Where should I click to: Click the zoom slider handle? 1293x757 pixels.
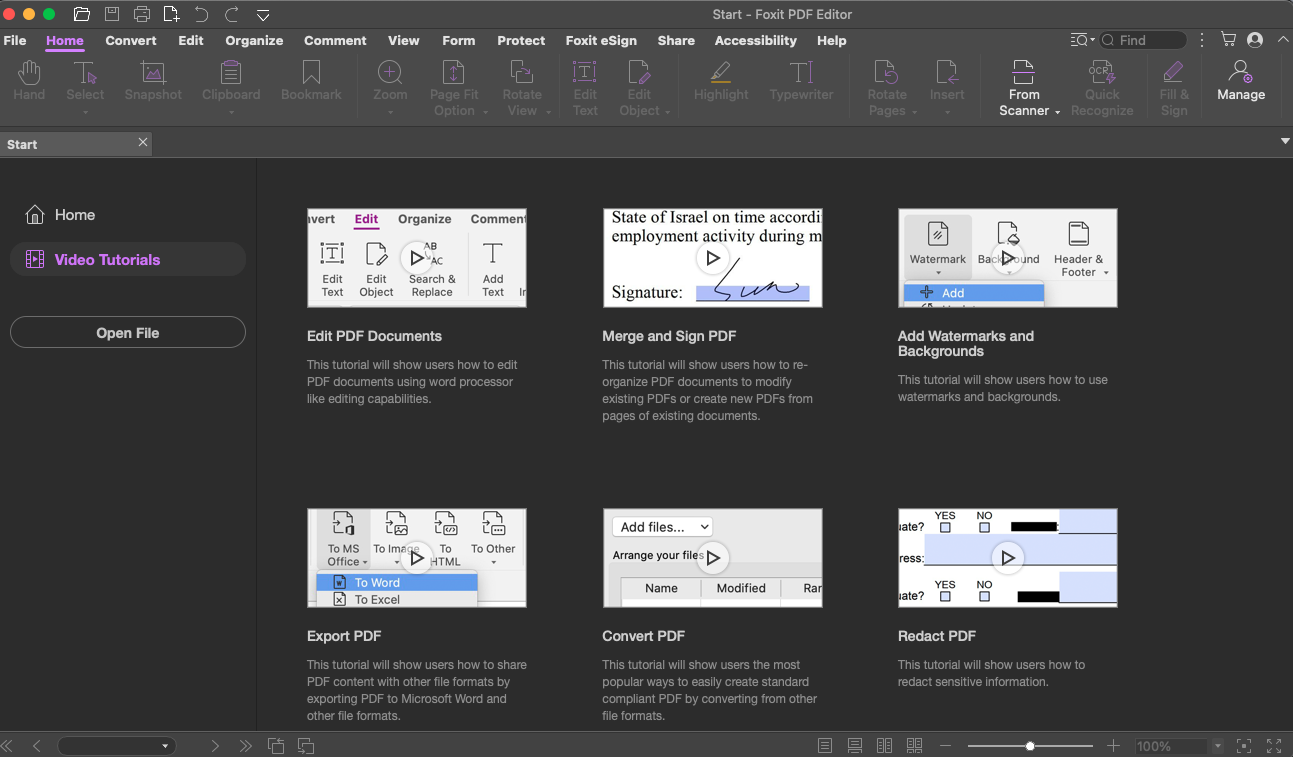click(x=1030, y=746)
